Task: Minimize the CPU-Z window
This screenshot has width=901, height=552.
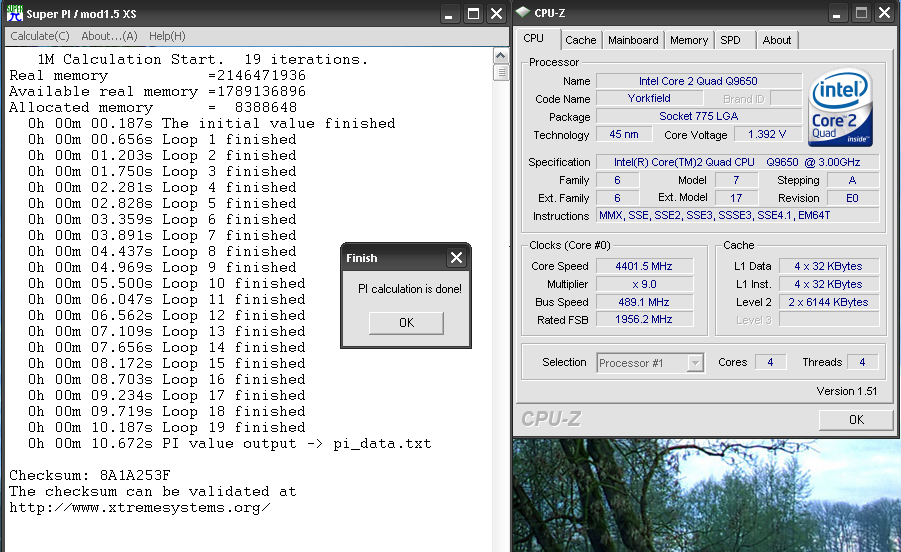Action: (837, 13)
